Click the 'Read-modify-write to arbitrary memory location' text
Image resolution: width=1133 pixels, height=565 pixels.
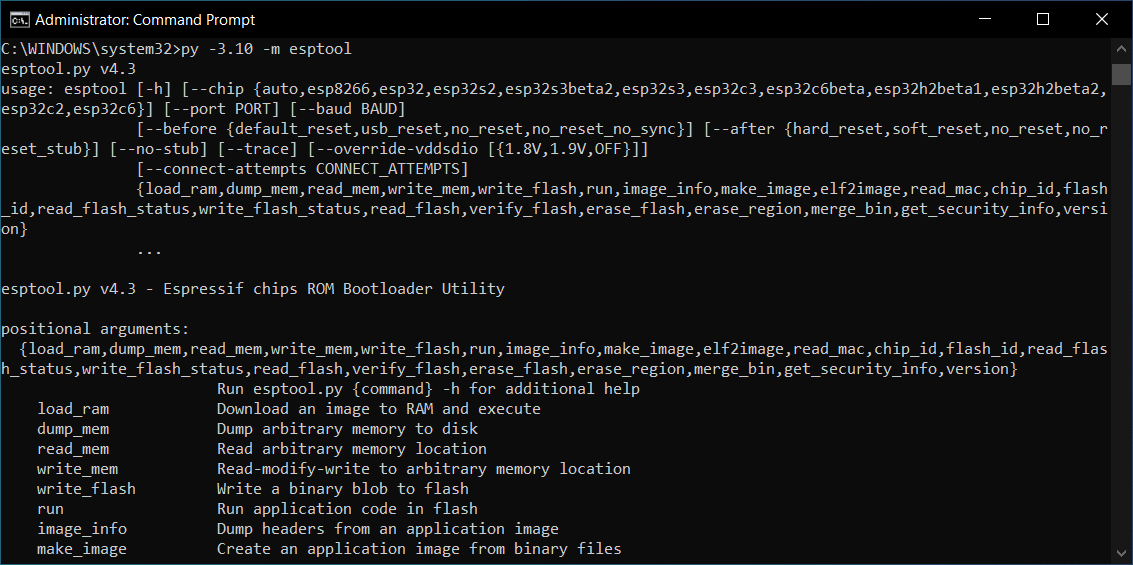pyautogui.click(x=423, y=469)
